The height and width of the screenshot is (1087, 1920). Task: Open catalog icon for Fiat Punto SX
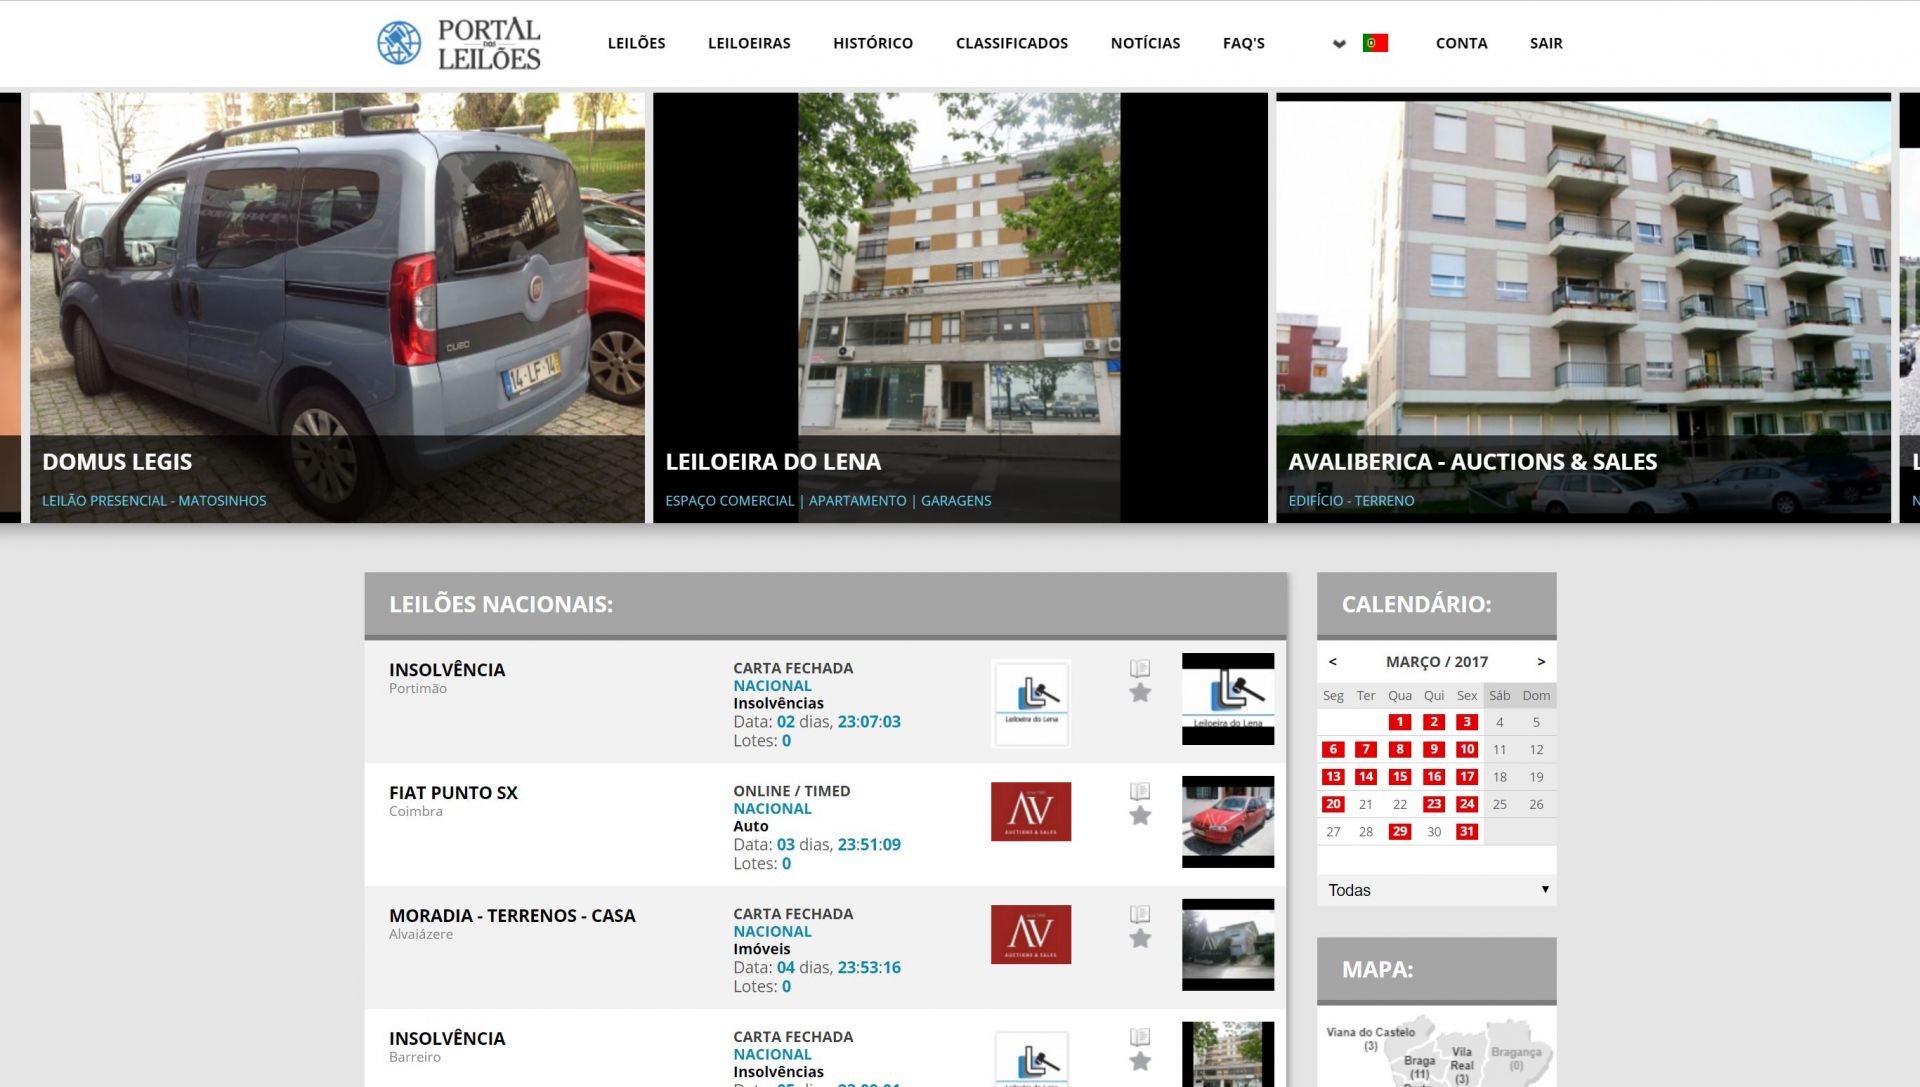(x=1140, y=791)
